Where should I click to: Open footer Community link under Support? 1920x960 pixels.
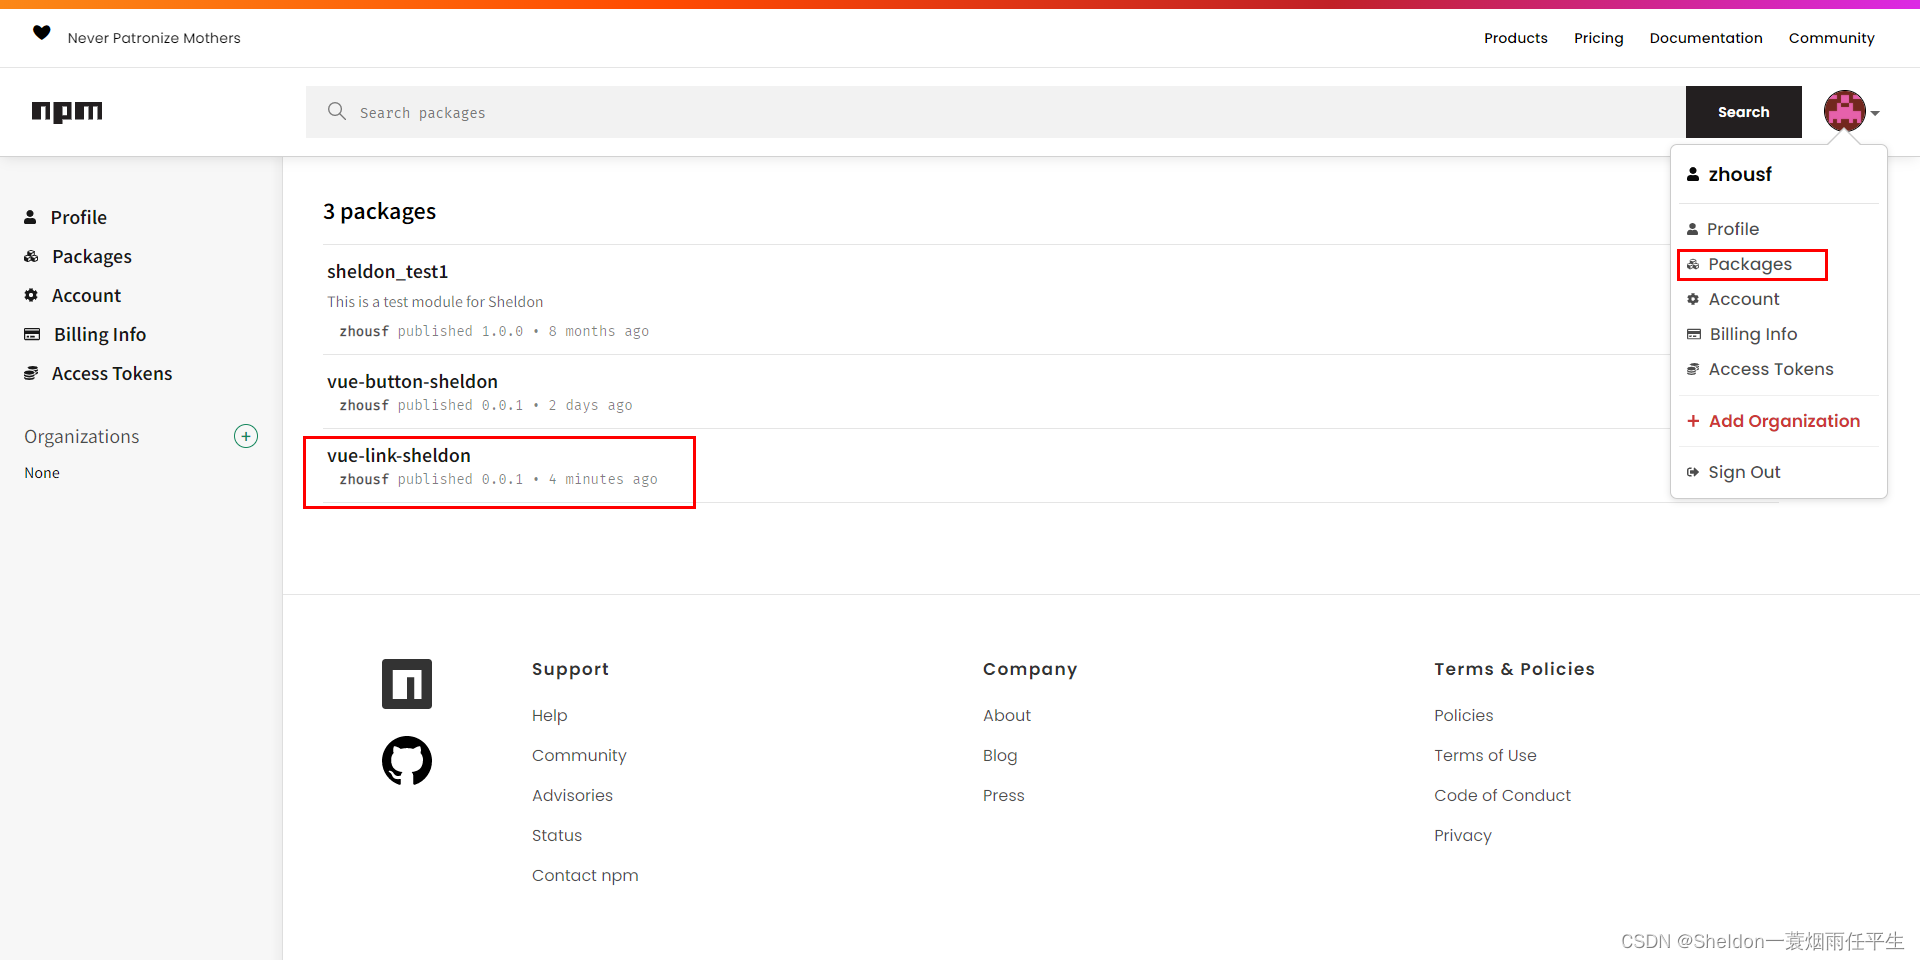[x=579, y=755]
